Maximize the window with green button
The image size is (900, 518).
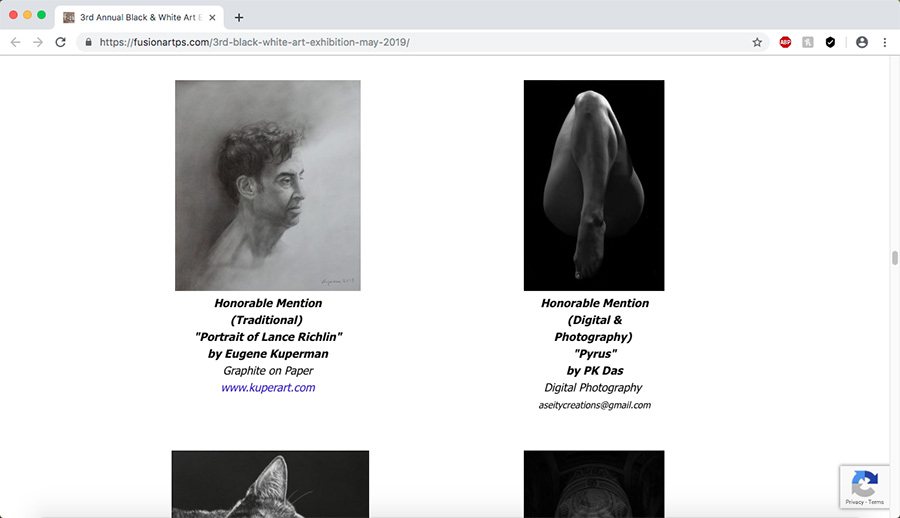[x=41, y=15]
